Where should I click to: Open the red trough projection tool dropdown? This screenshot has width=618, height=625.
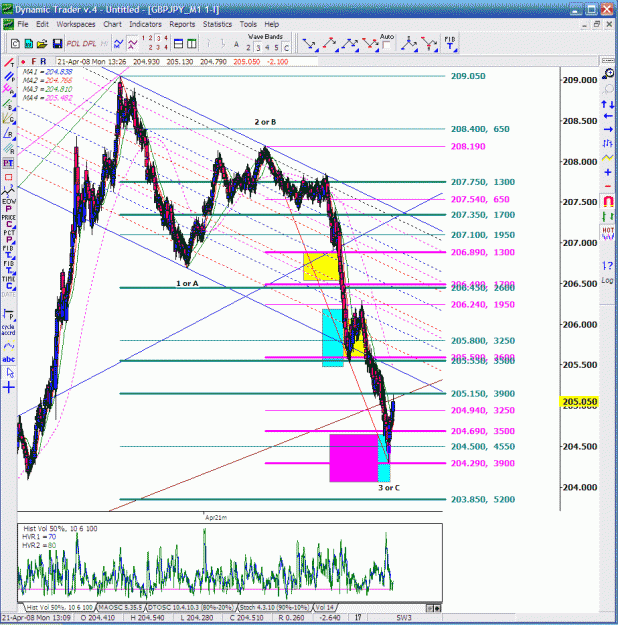(x=430, y=44)
